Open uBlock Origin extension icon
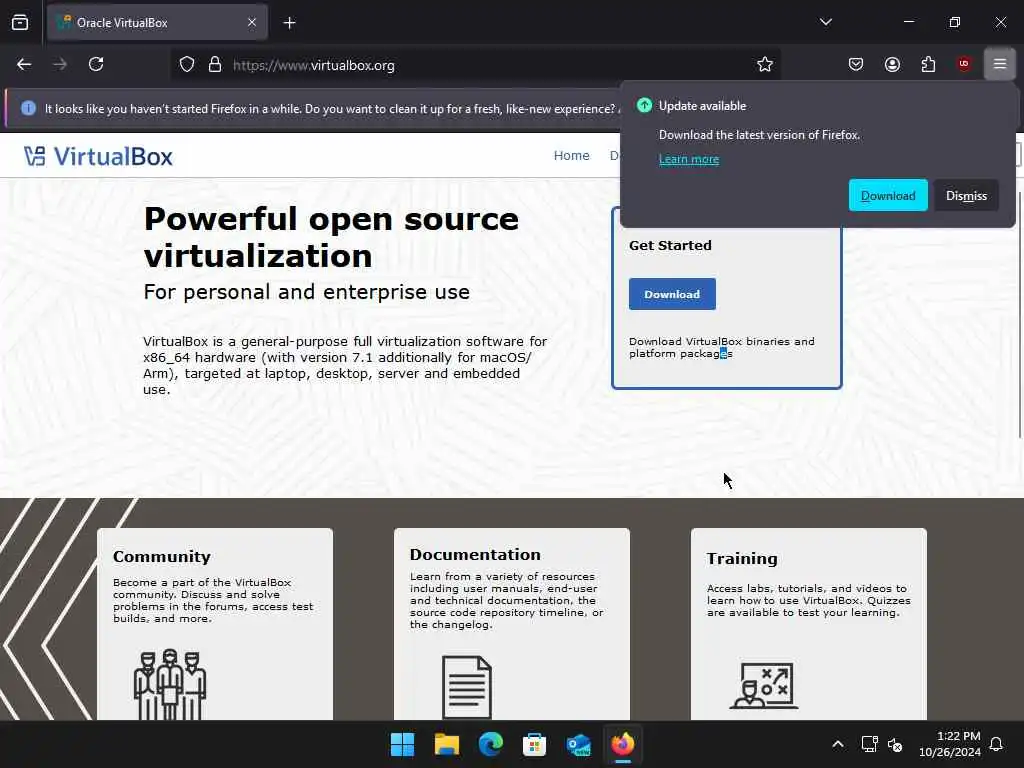The height and width of the screenshot is (768, 1024). [x=964, y=64]
